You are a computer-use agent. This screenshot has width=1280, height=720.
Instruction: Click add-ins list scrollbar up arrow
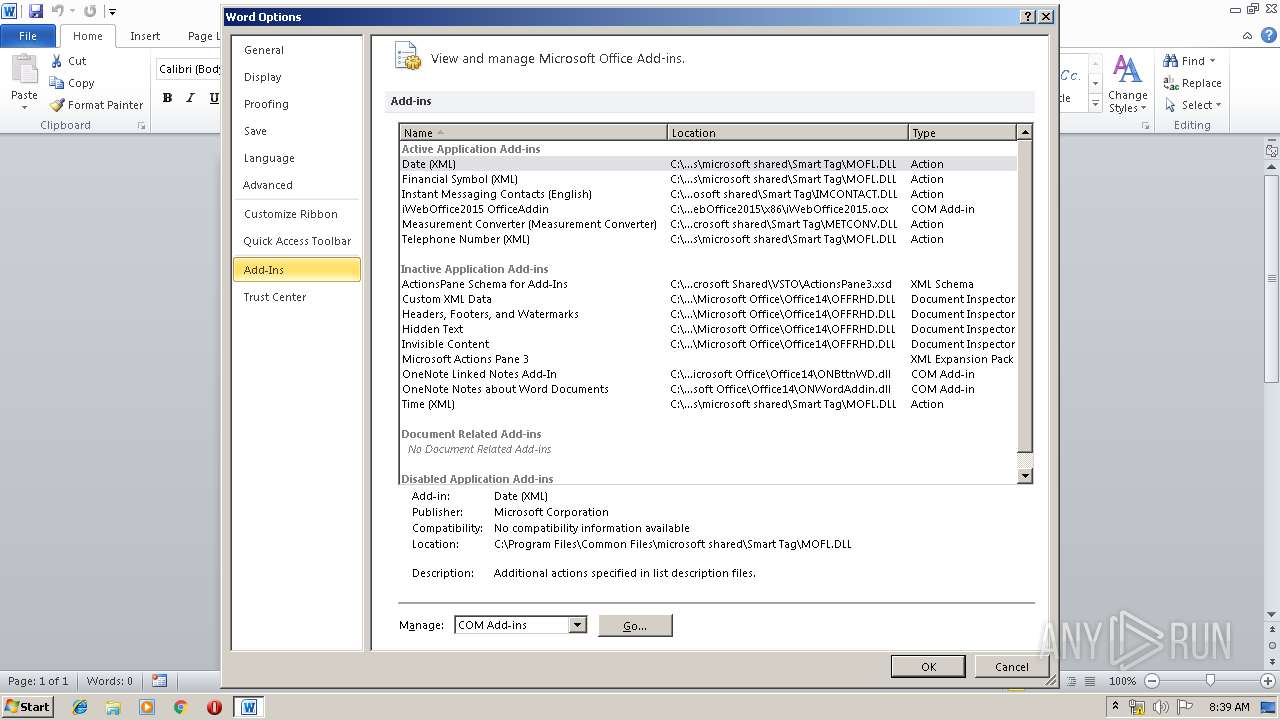[x=1024, y=132]
